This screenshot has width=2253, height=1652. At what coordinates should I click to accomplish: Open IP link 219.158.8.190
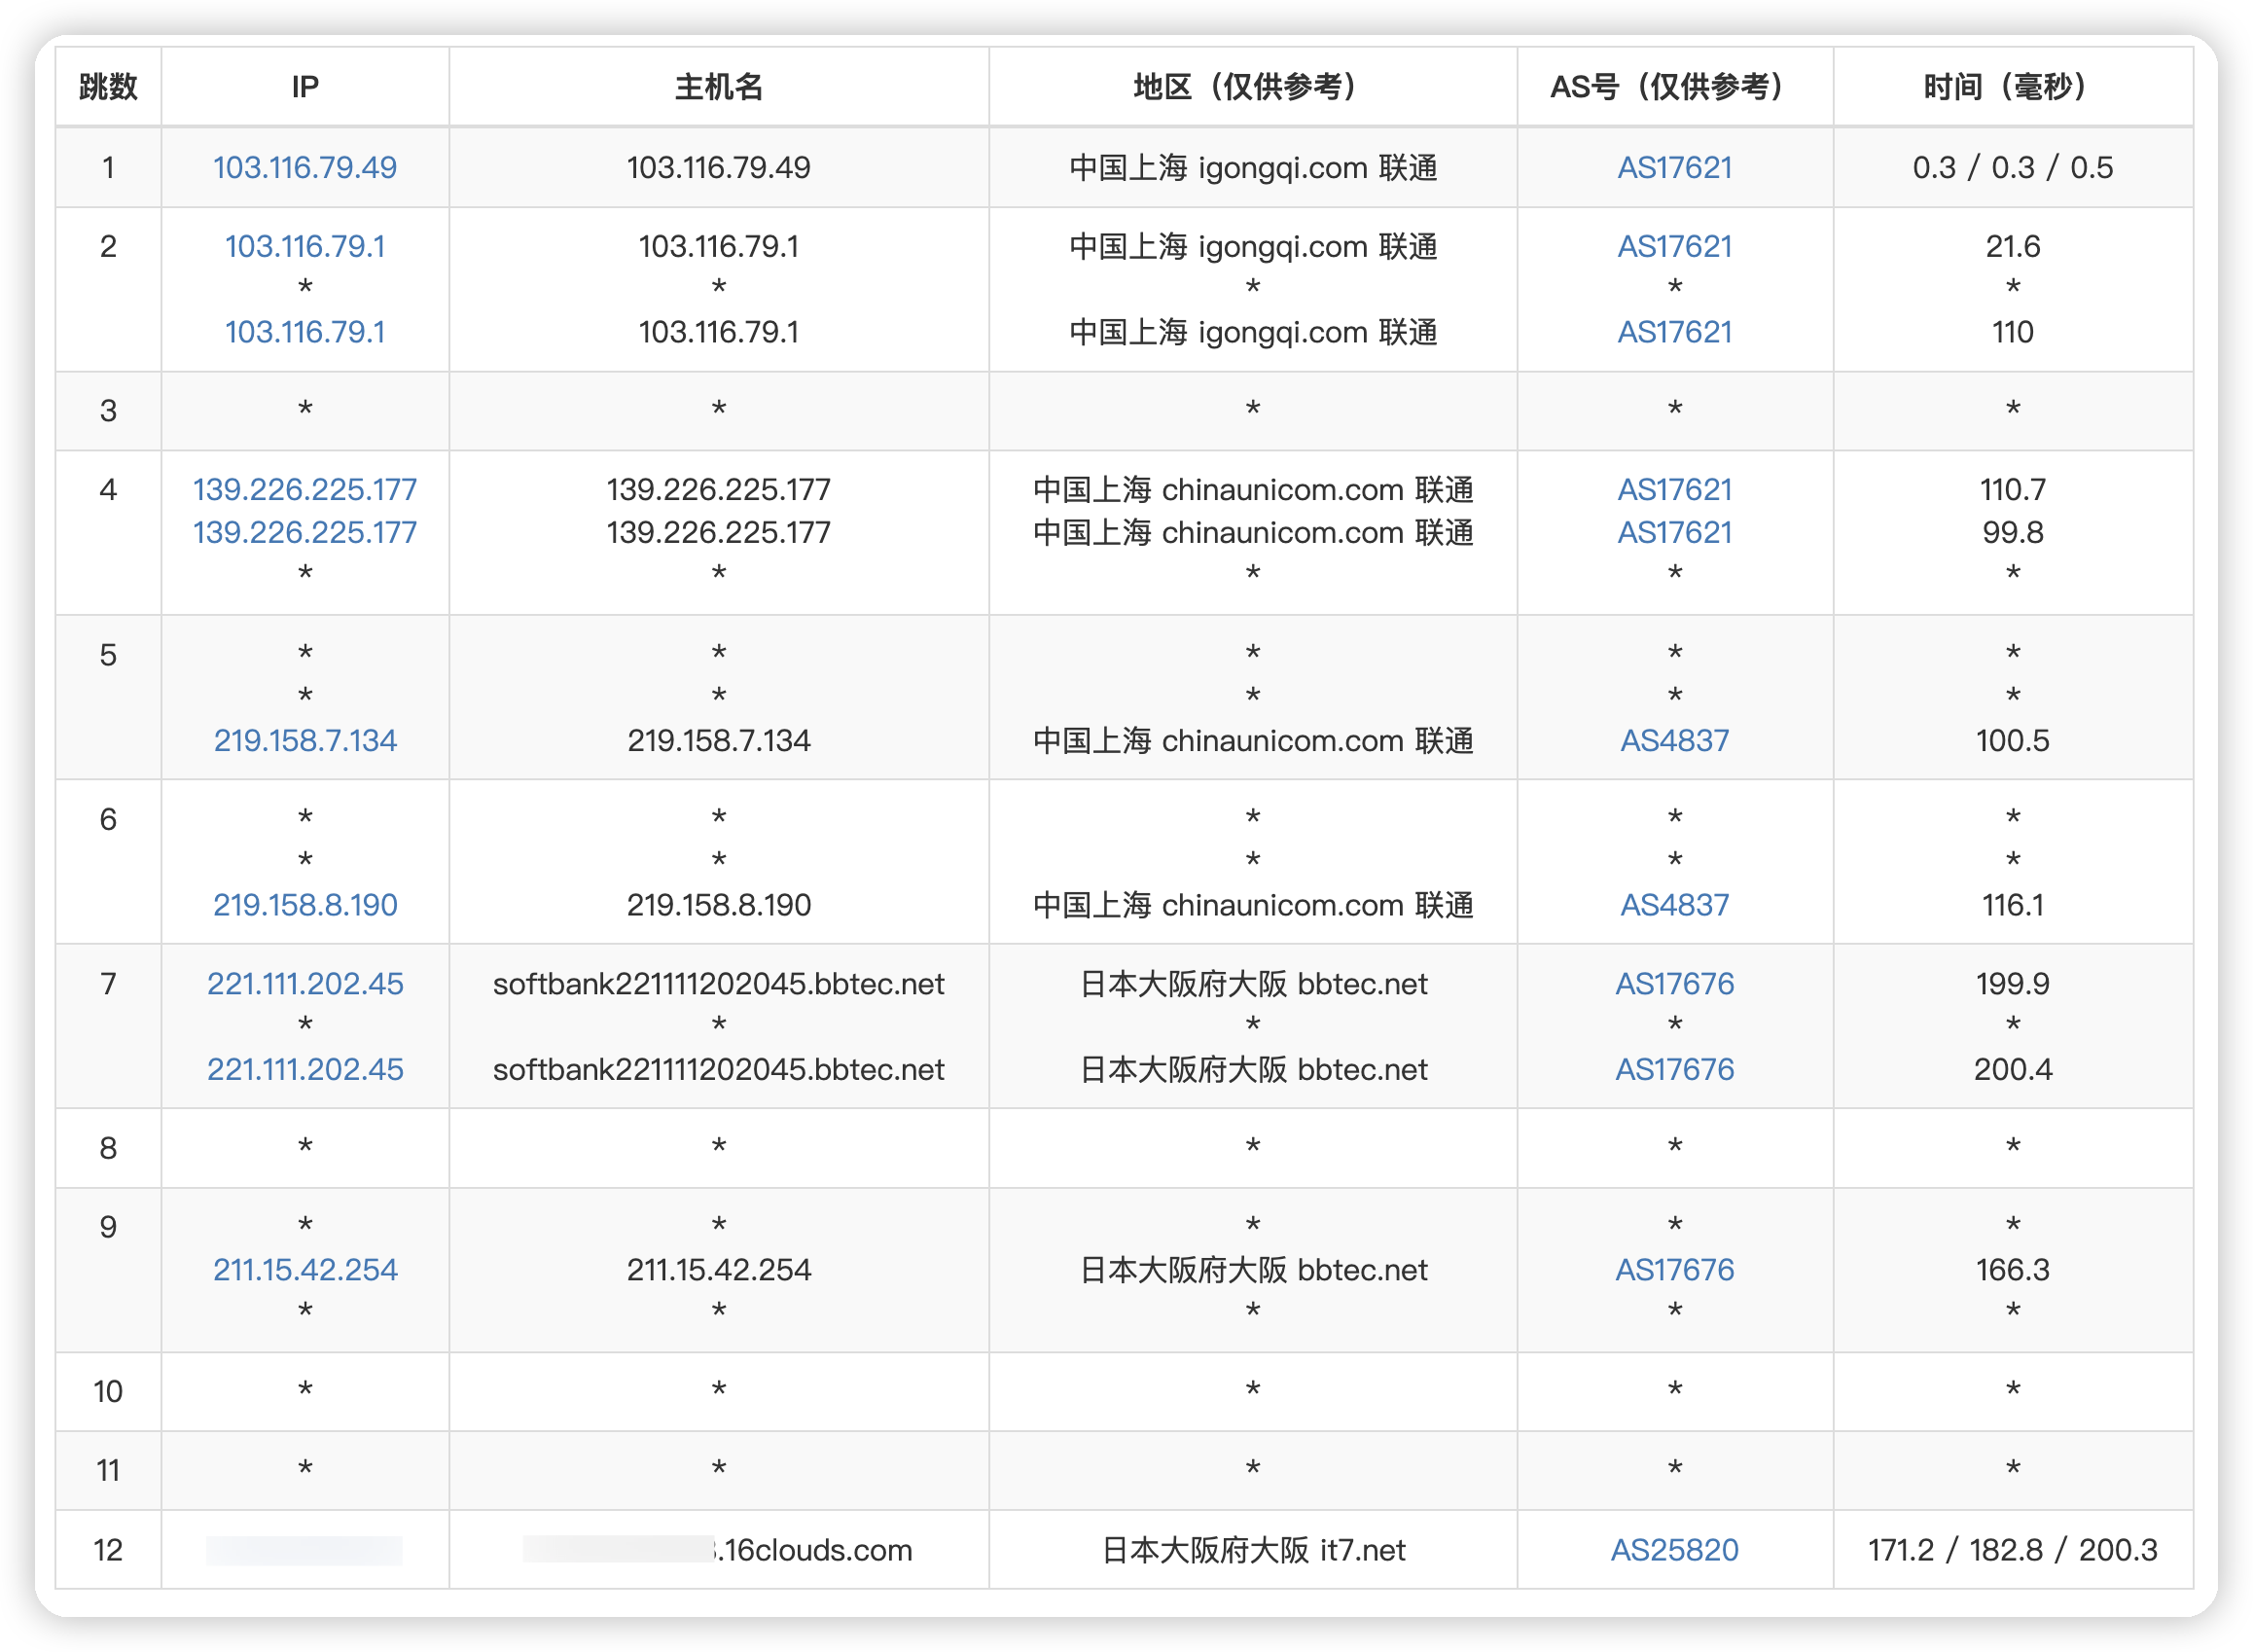coord(305,904)
